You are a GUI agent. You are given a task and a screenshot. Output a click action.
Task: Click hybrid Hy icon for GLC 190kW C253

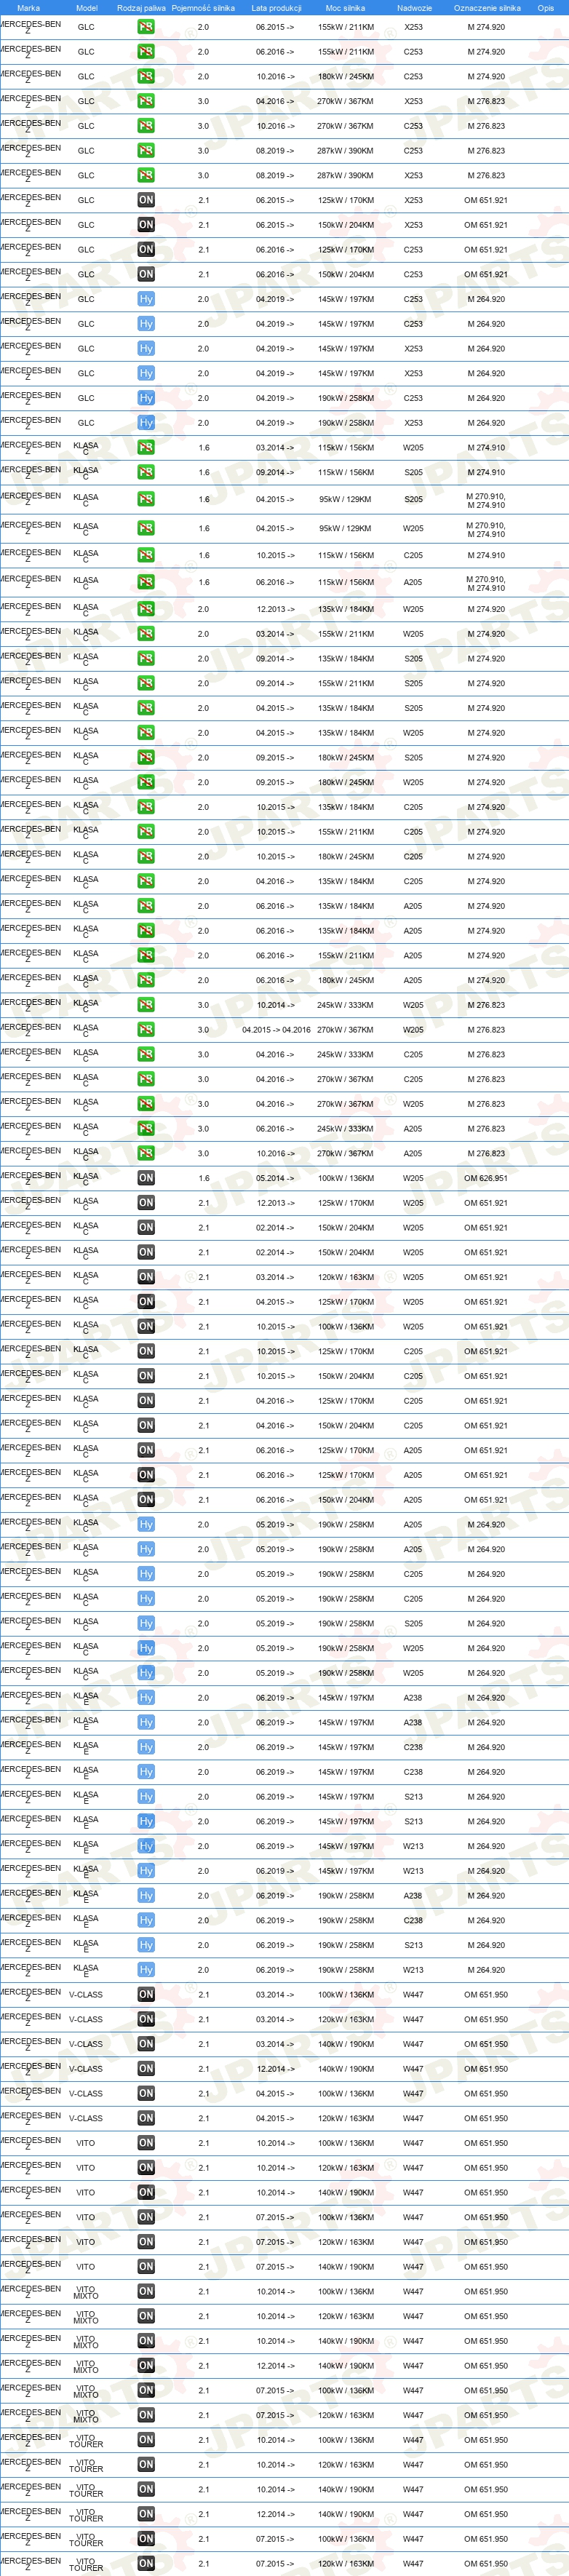pyautogui.click(x=146, y=398)
